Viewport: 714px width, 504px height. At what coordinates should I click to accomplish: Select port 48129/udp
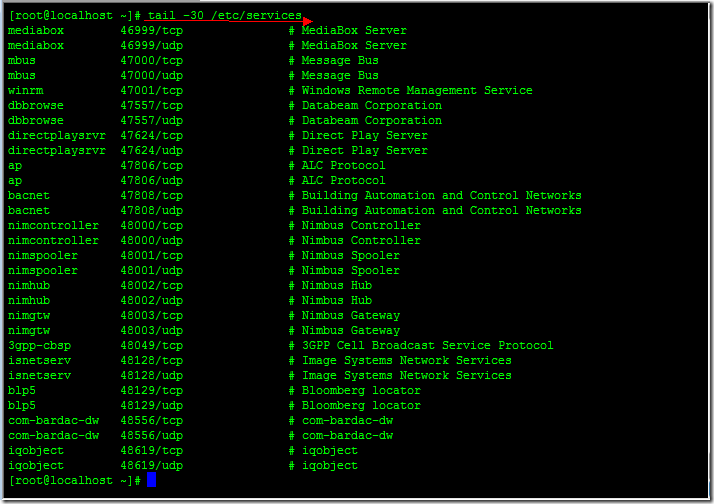click(x=152, y=406)
